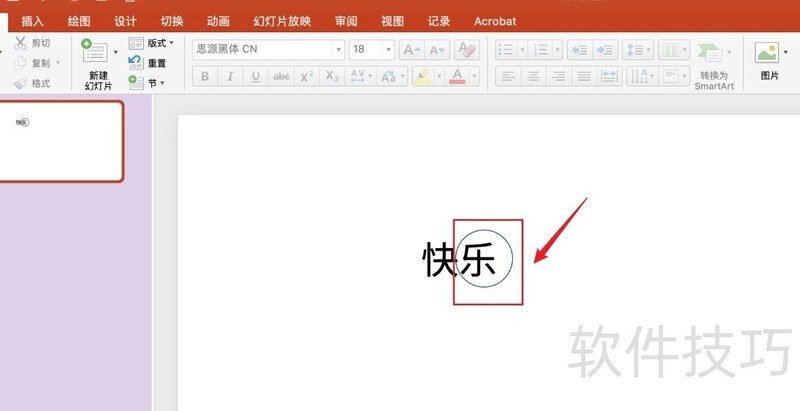Toggle bold formatting
Viewport: 800px width, 411px height.
[x=205, y=76]
